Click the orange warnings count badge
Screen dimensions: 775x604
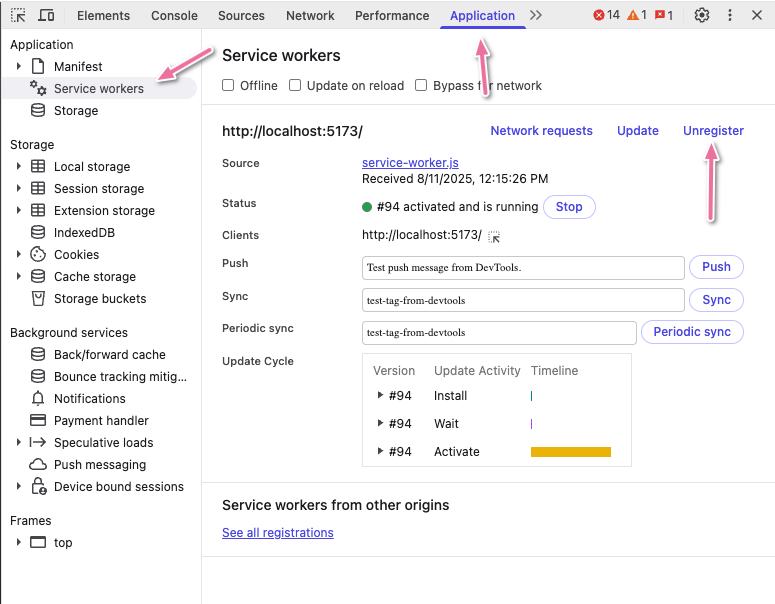coord(637,15)
